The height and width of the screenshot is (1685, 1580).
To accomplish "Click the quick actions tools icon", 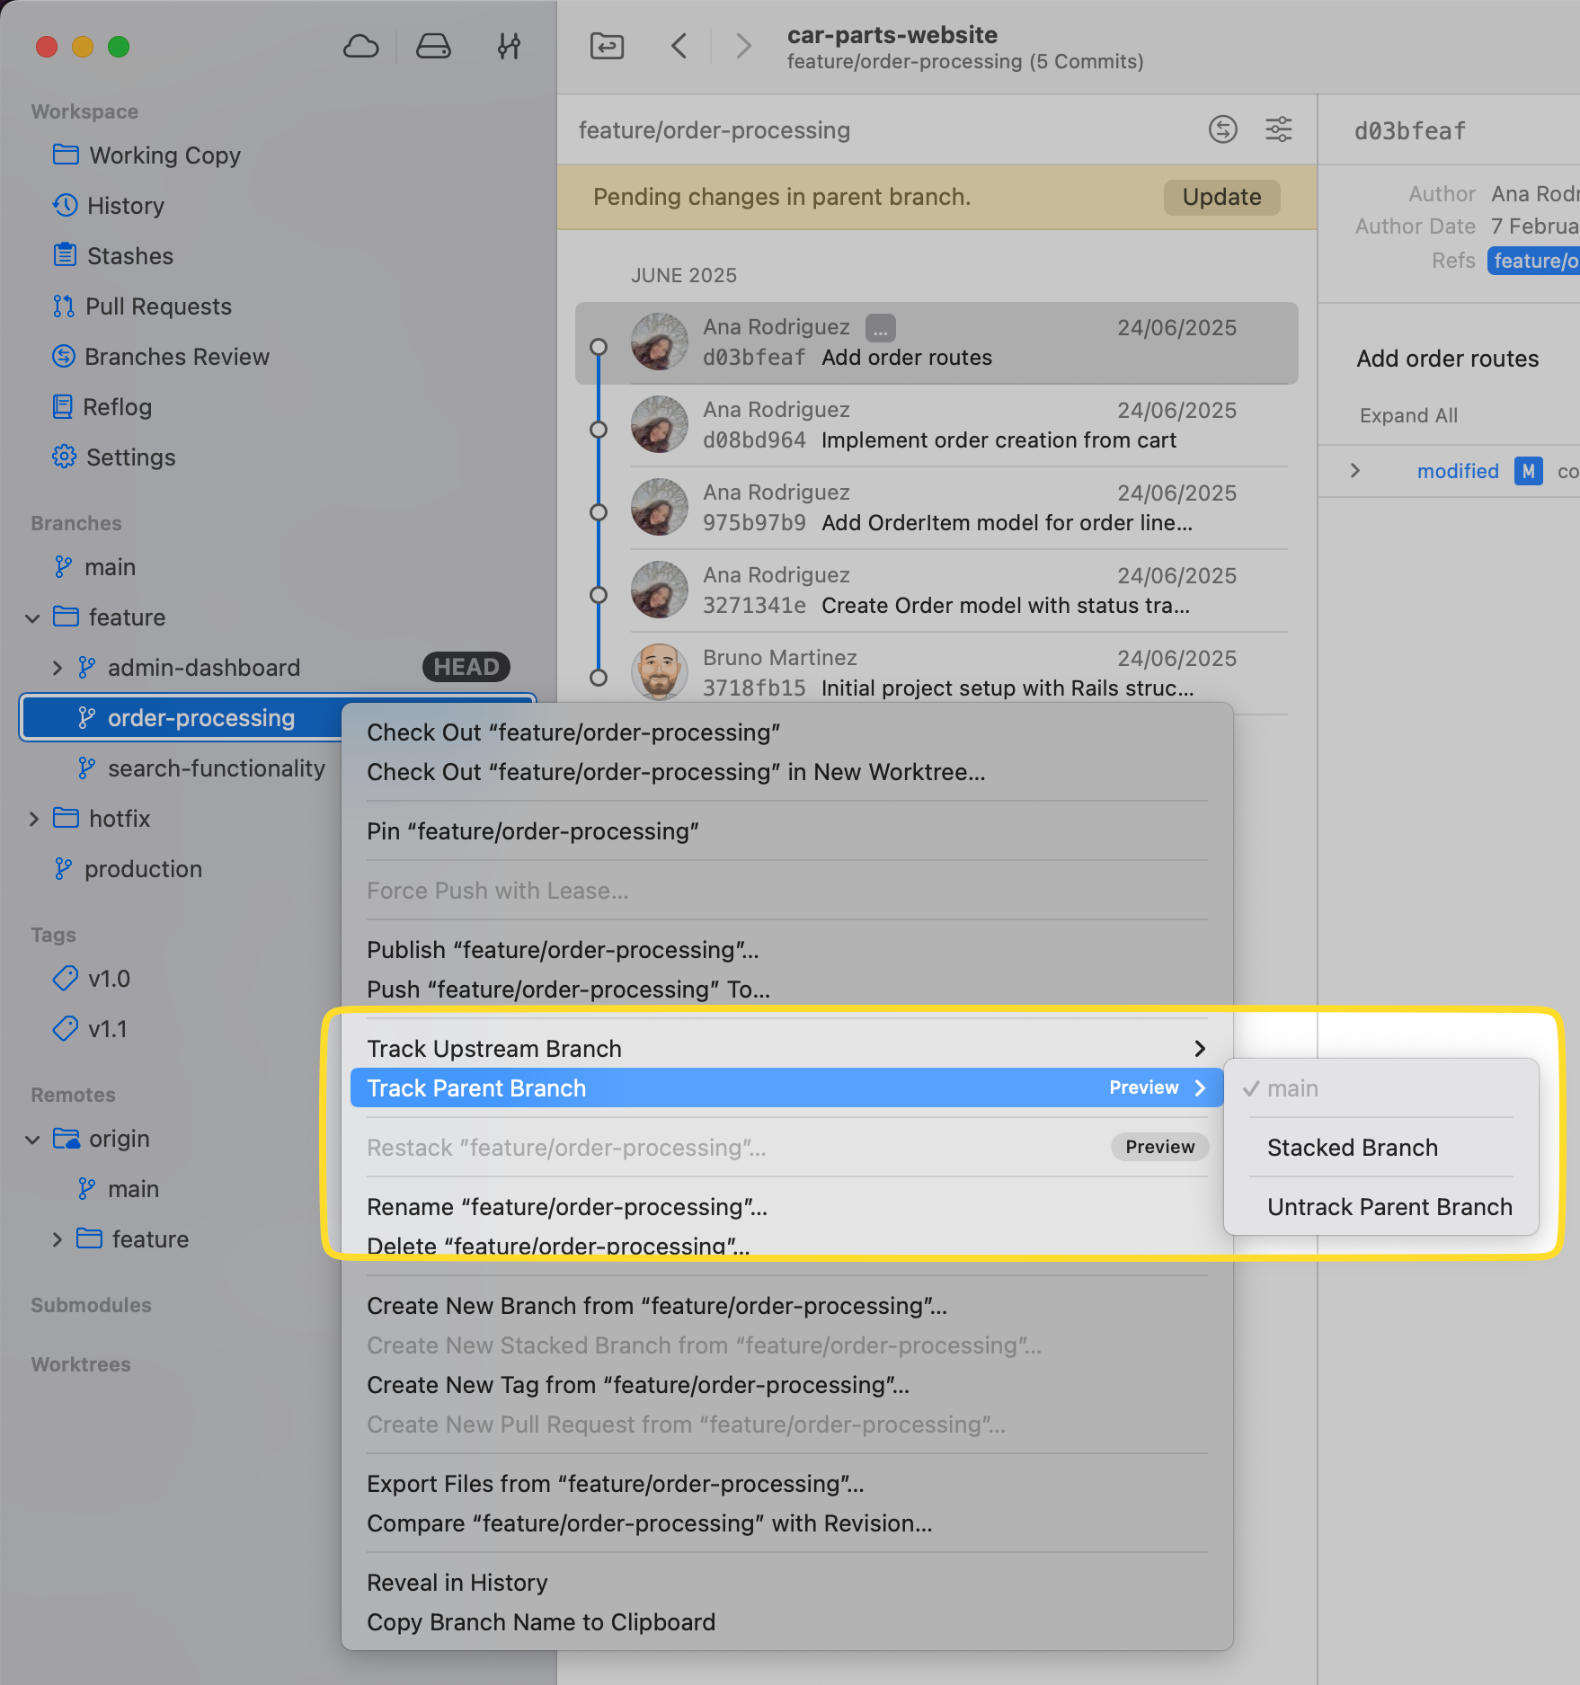I will coord(509,47).
